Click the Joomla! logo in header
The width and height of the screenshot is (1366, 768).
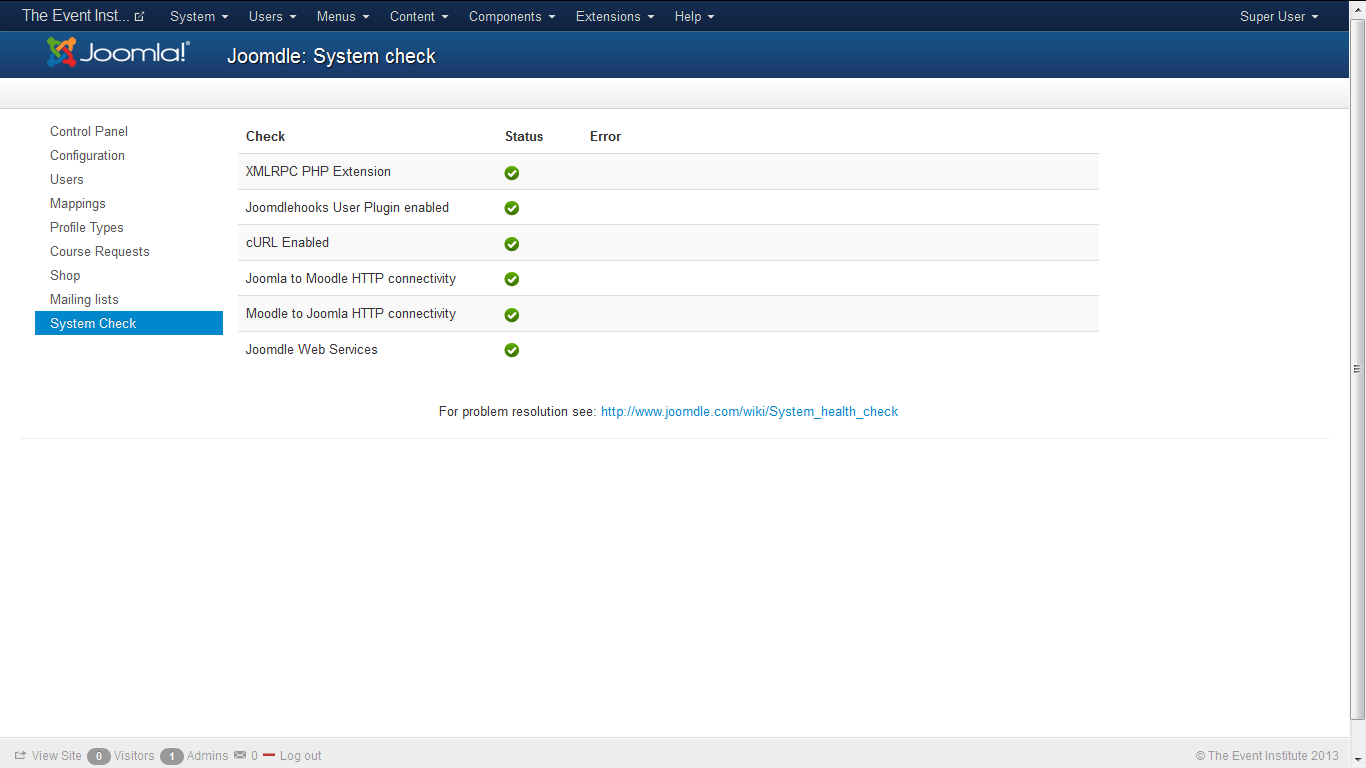118,53
